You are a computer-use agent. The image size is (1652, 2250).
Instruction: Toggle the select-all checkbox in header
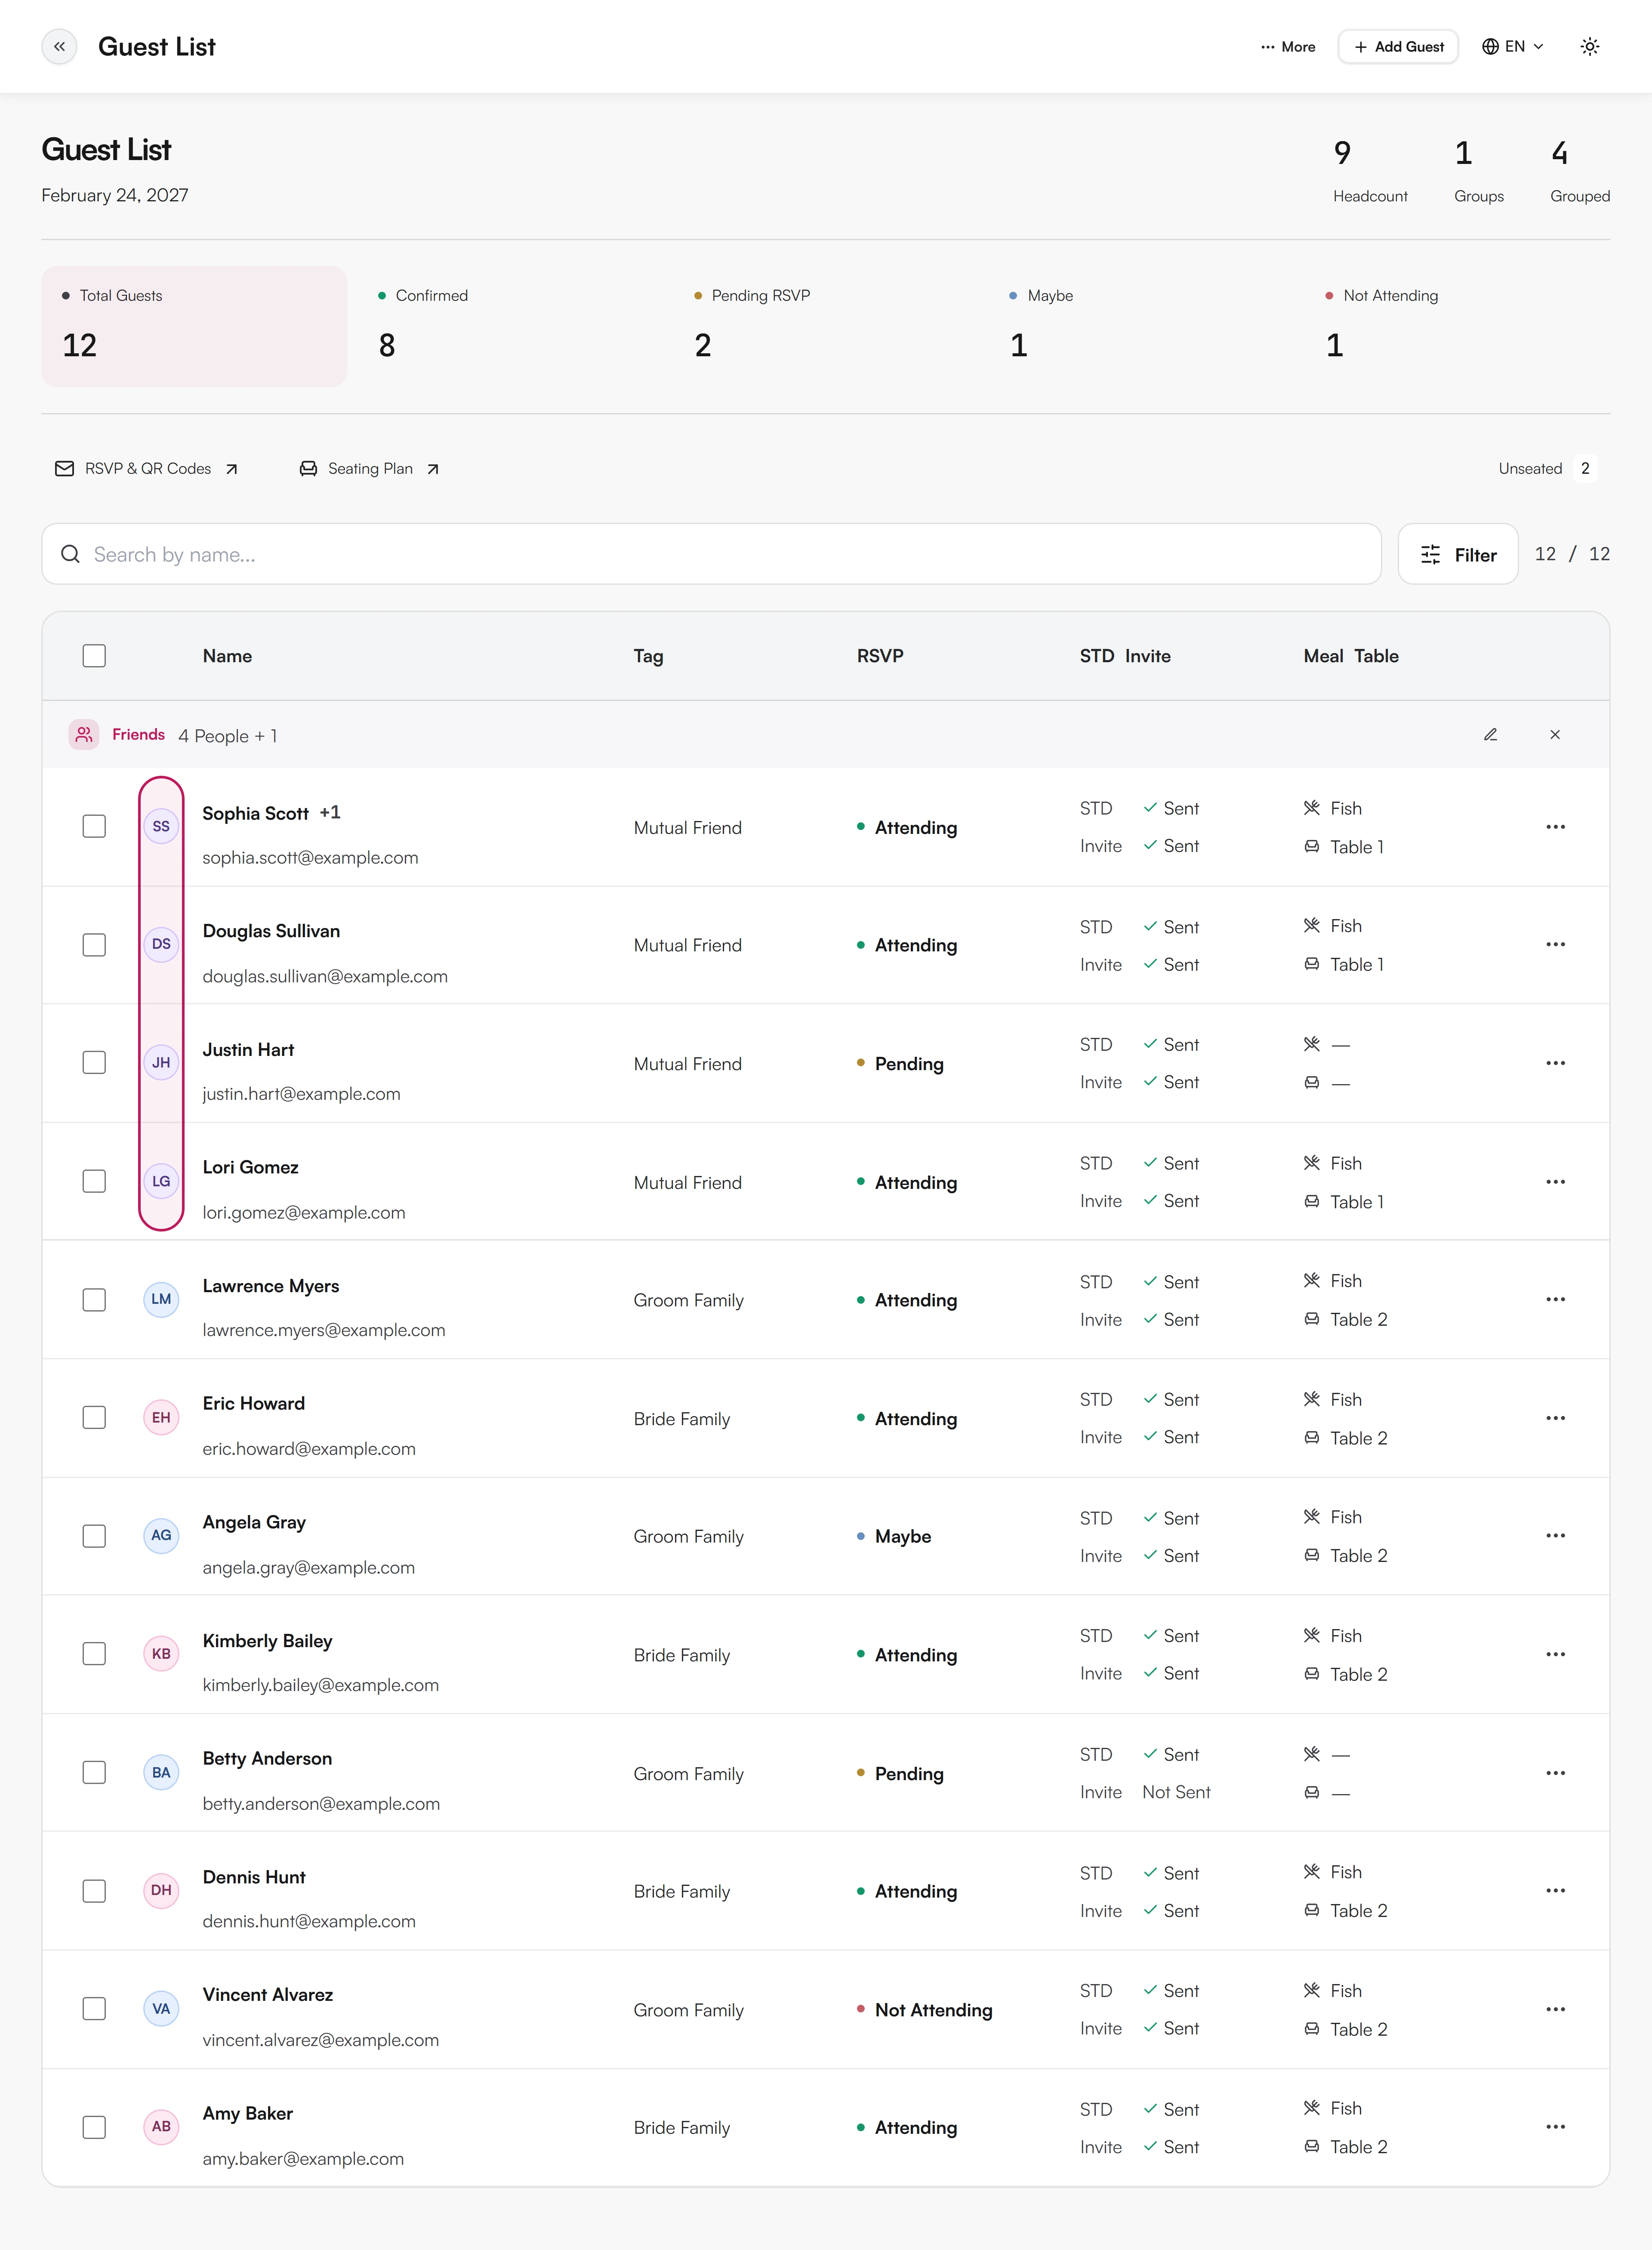94,656
